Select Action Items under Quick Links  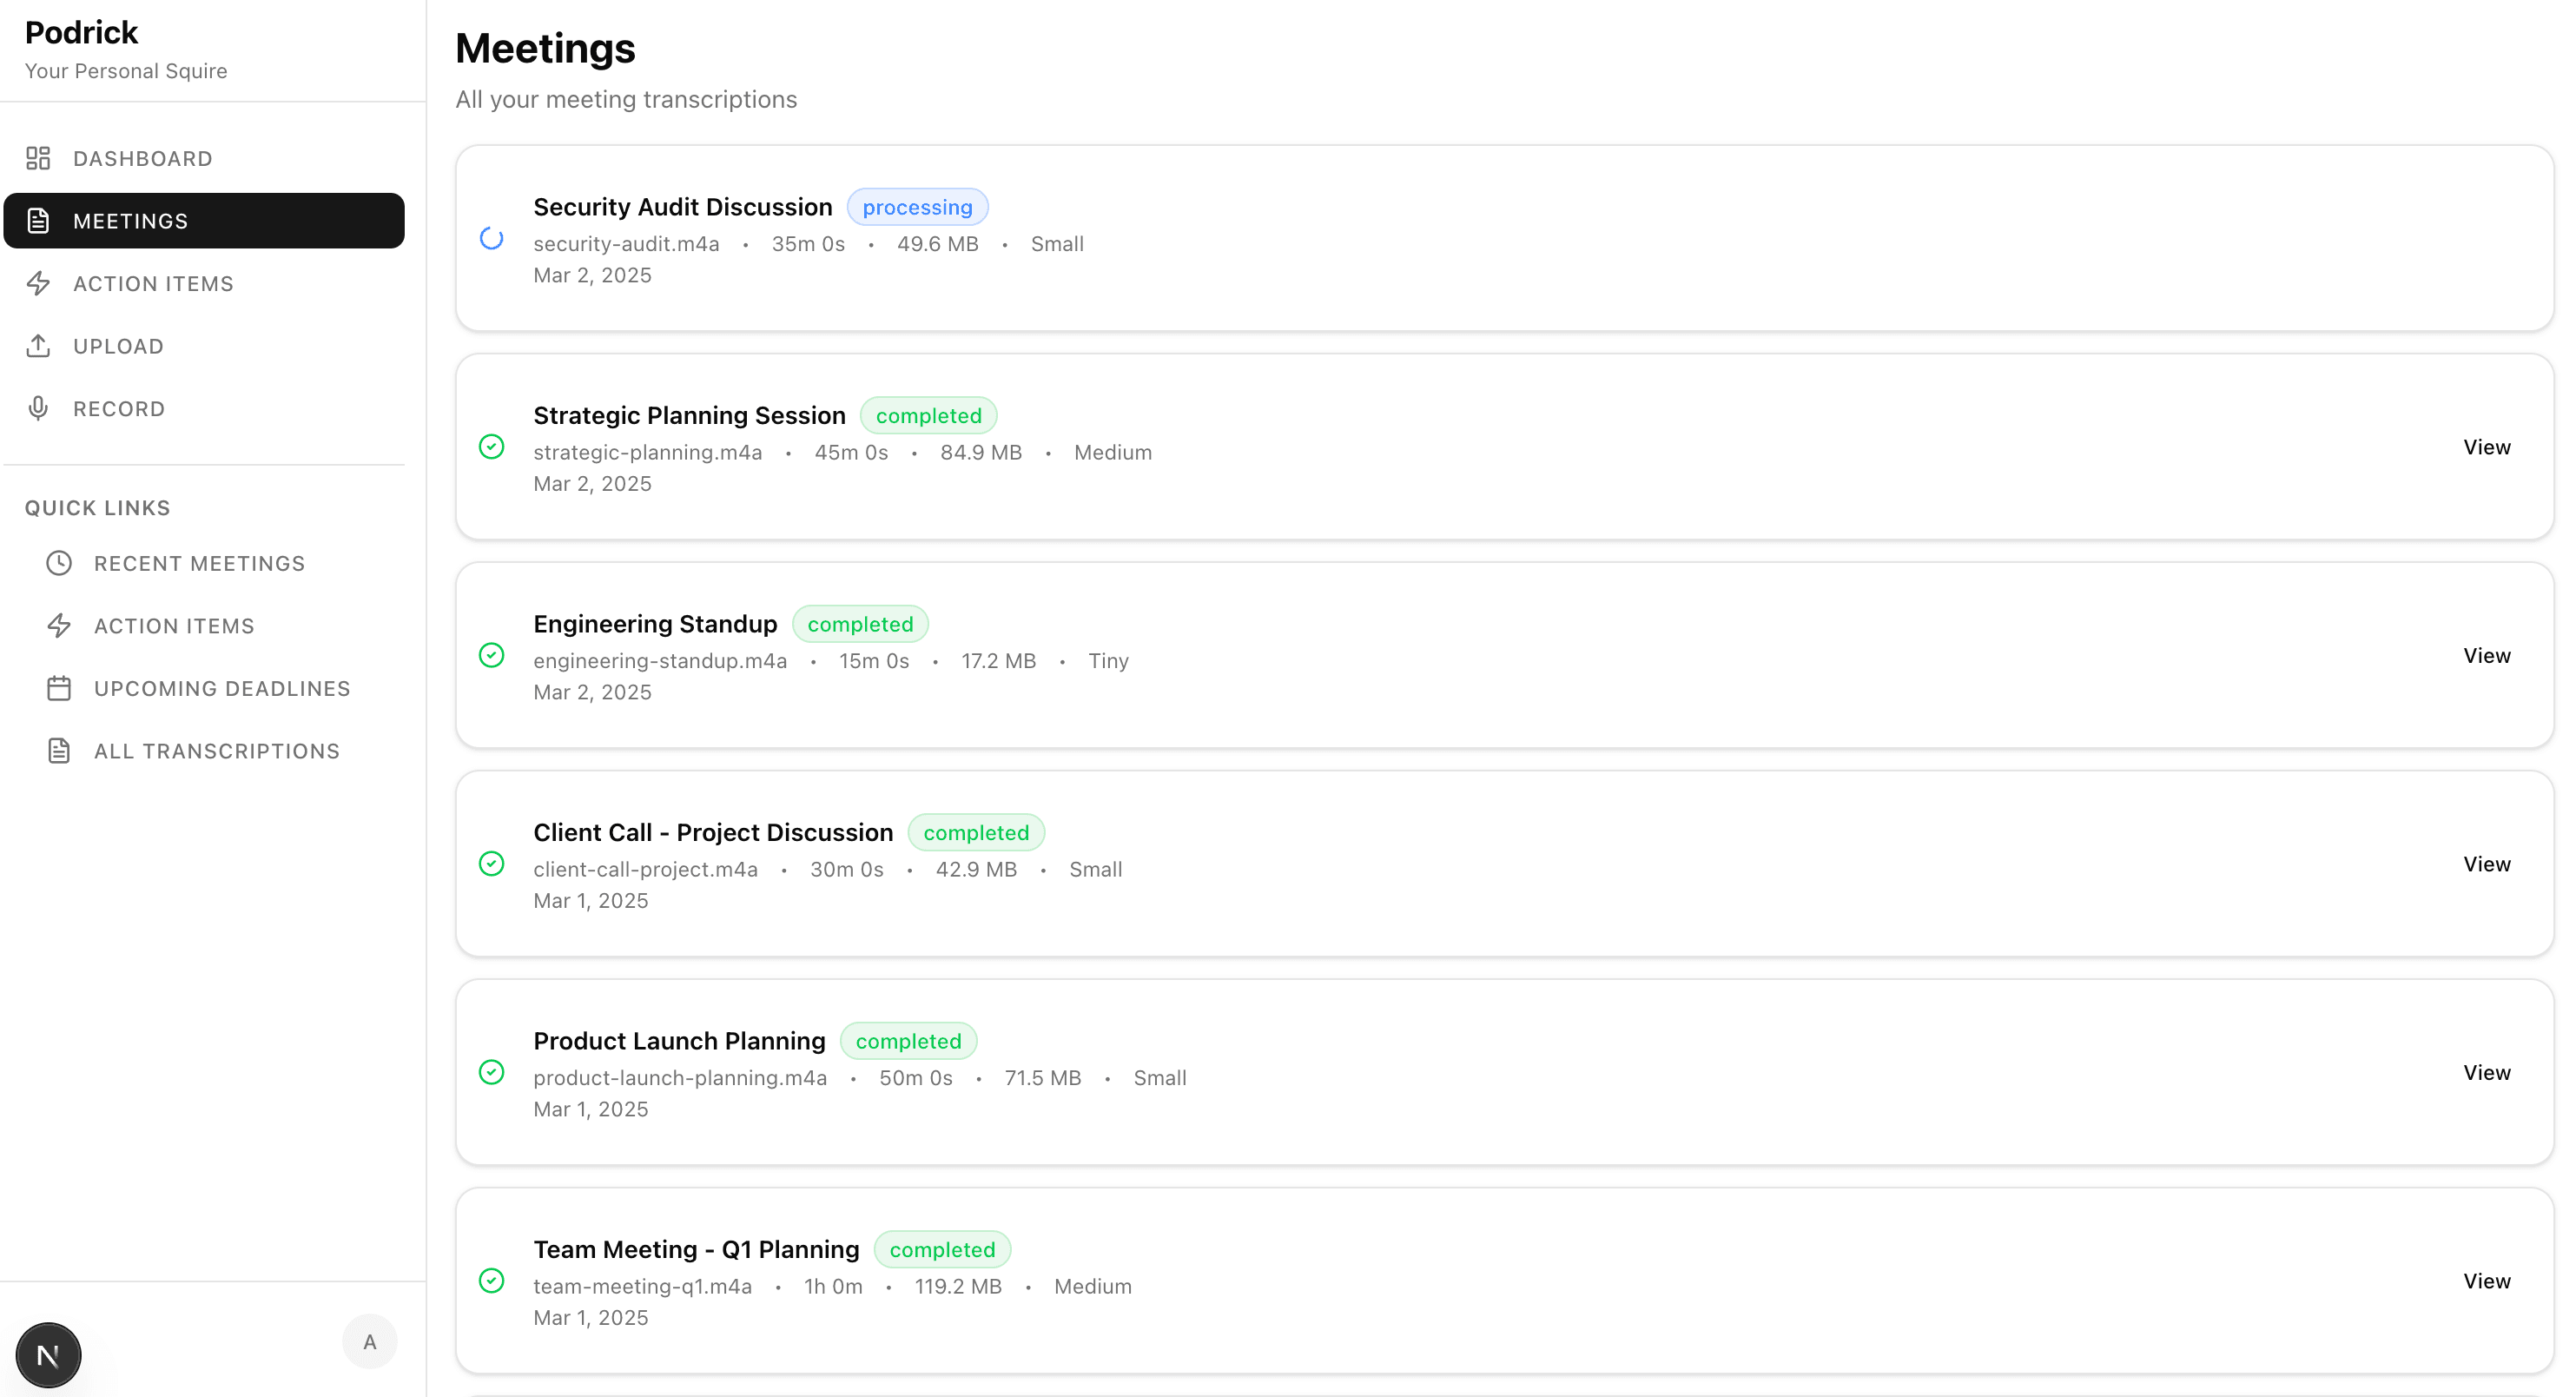[174, 626]
